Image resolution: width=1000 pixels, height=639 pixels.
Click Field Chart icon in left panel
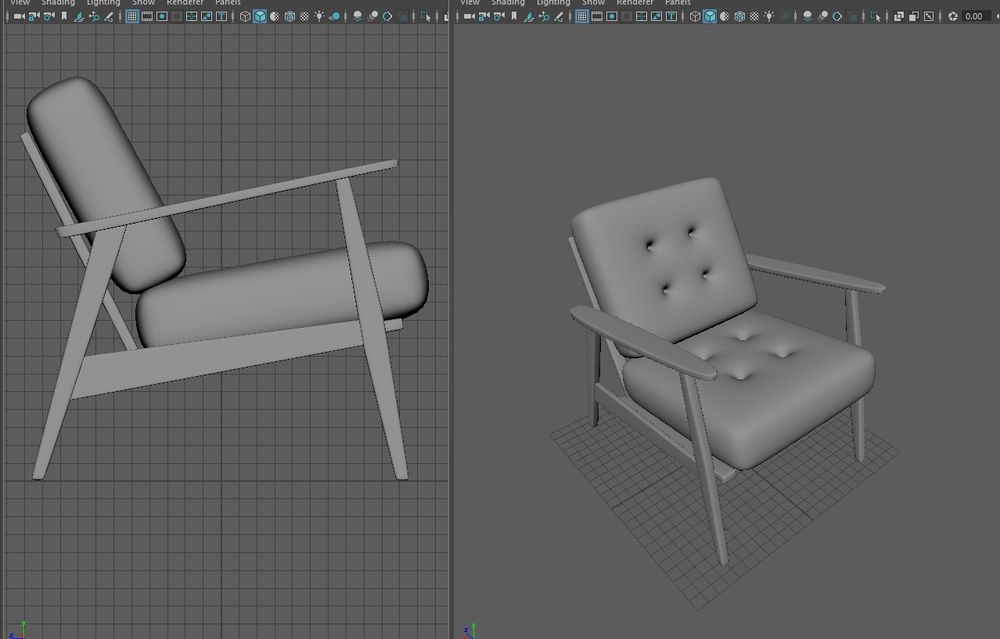tap(191, 17)
